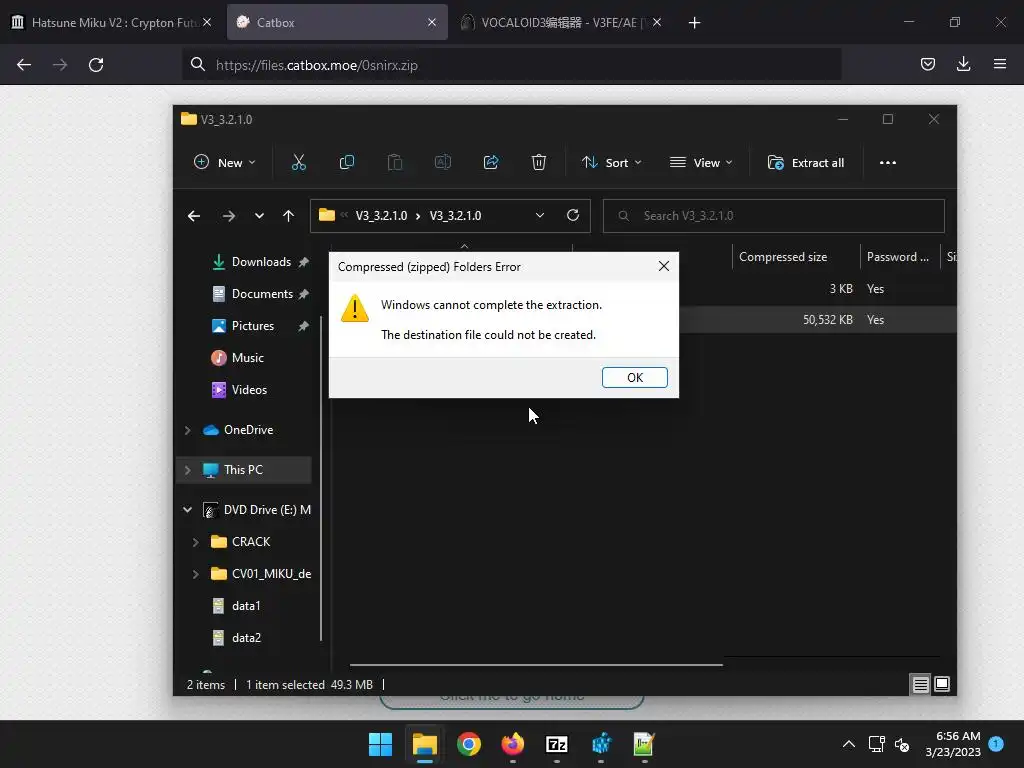Select the This PC sidebar entry
Screen dimensions: 1024x768
point(243,470)
